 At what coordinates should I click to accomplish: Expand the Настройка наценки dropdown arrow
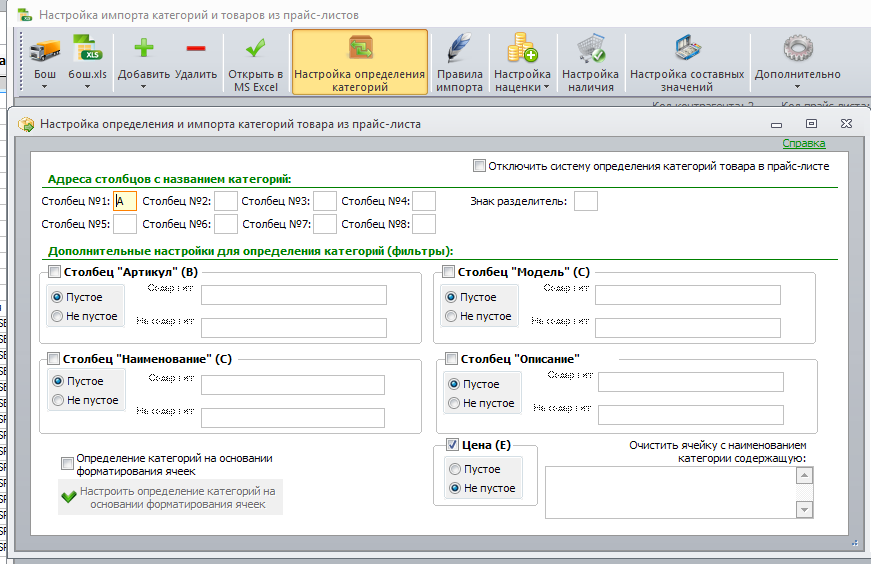click(547, 87)
